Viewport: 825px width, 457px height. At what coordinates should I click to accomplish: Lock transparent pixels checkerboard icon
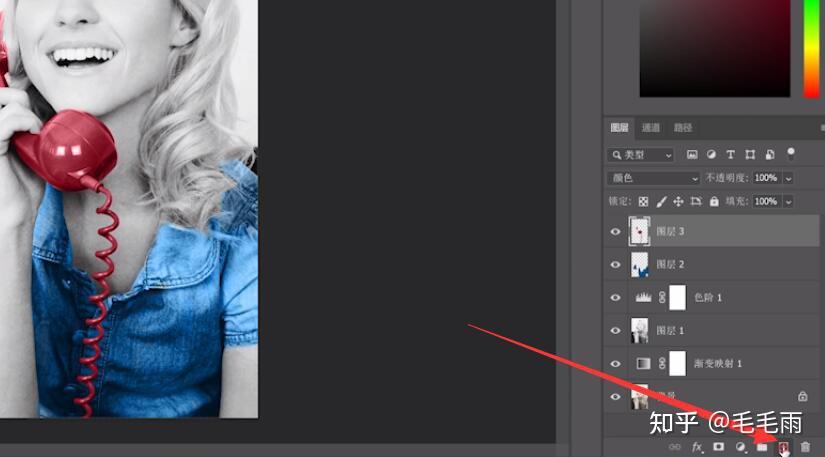[x=643, y=201]
